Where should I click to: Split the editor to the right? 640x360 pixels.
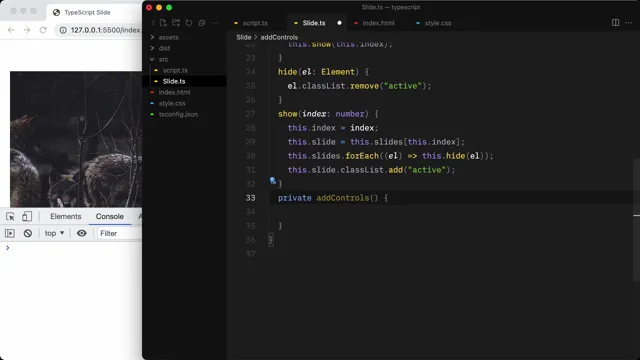pos(616,23)
